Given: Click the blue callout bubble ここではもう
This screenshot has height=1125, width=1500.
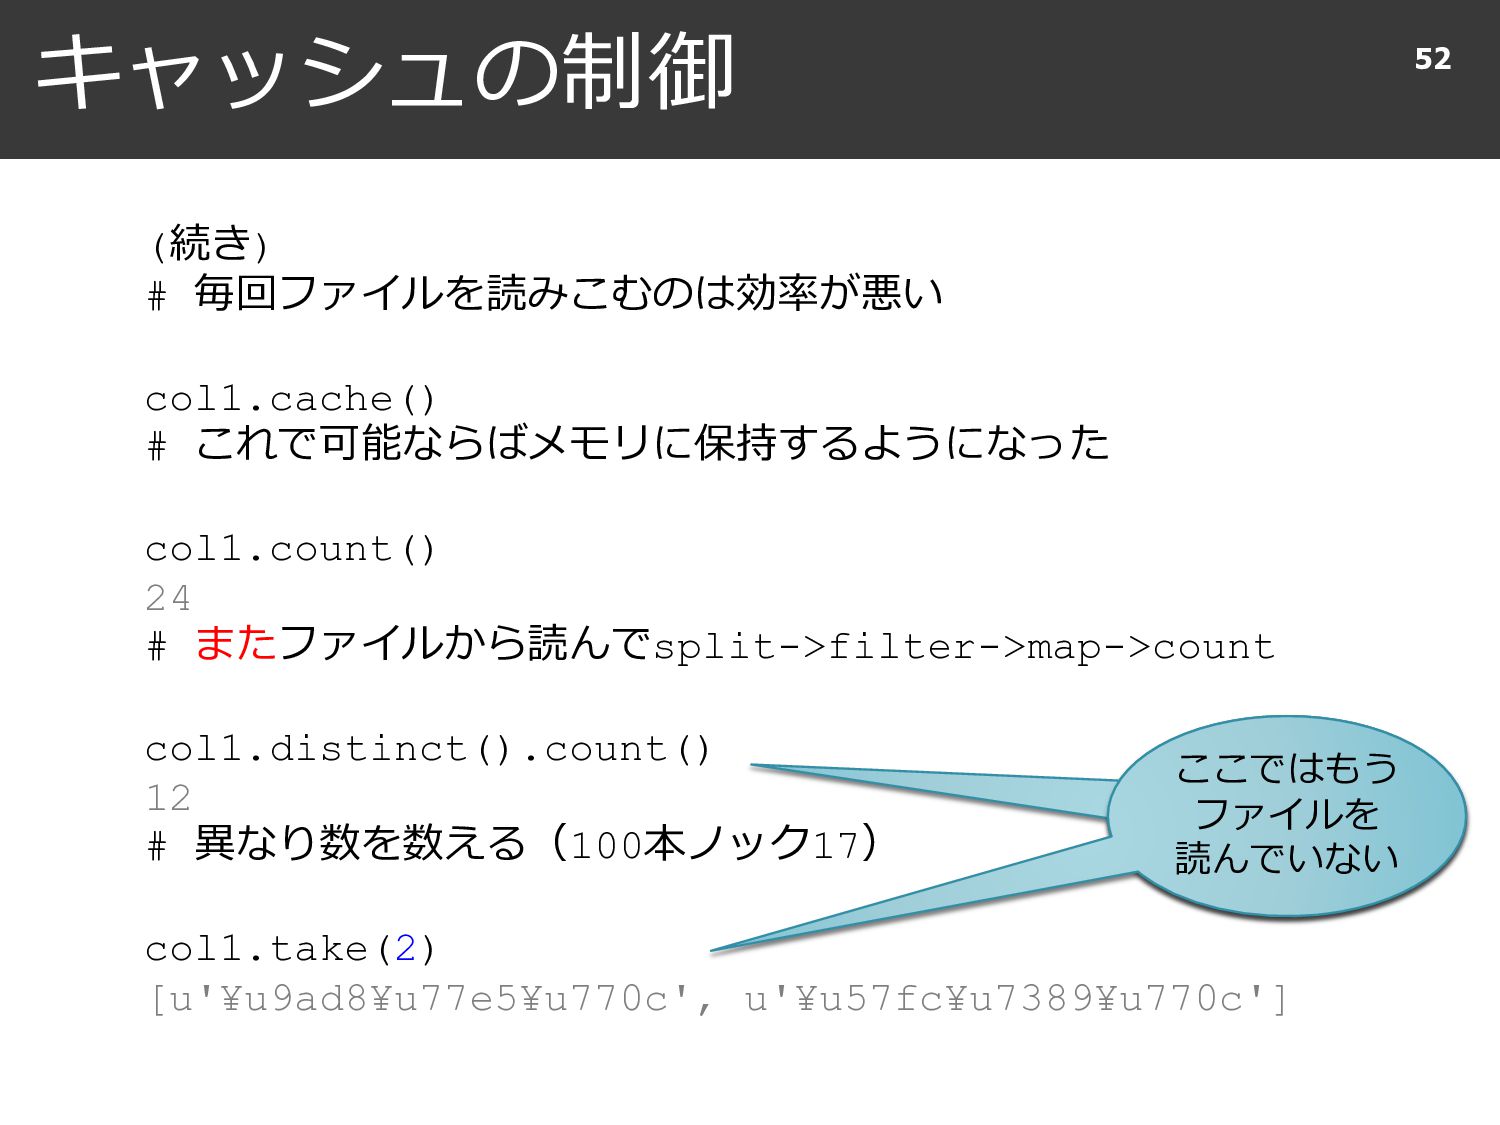Looking at the screenshot, I should [1287, 815].
